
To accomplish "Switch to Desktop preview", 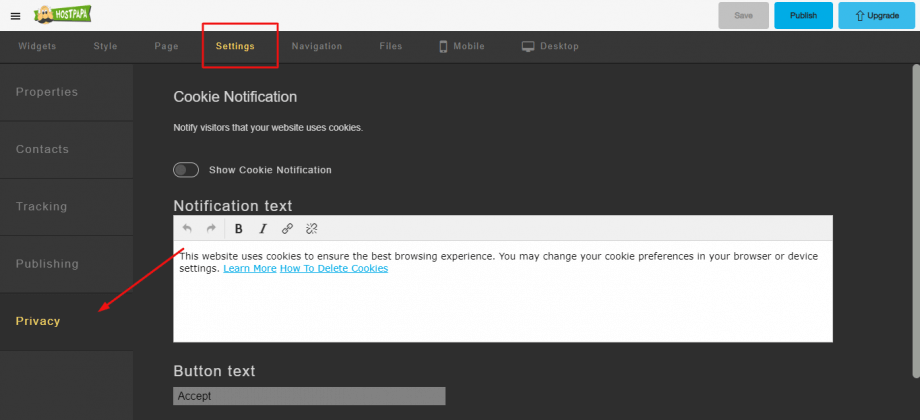I will (x=550, y=46).
